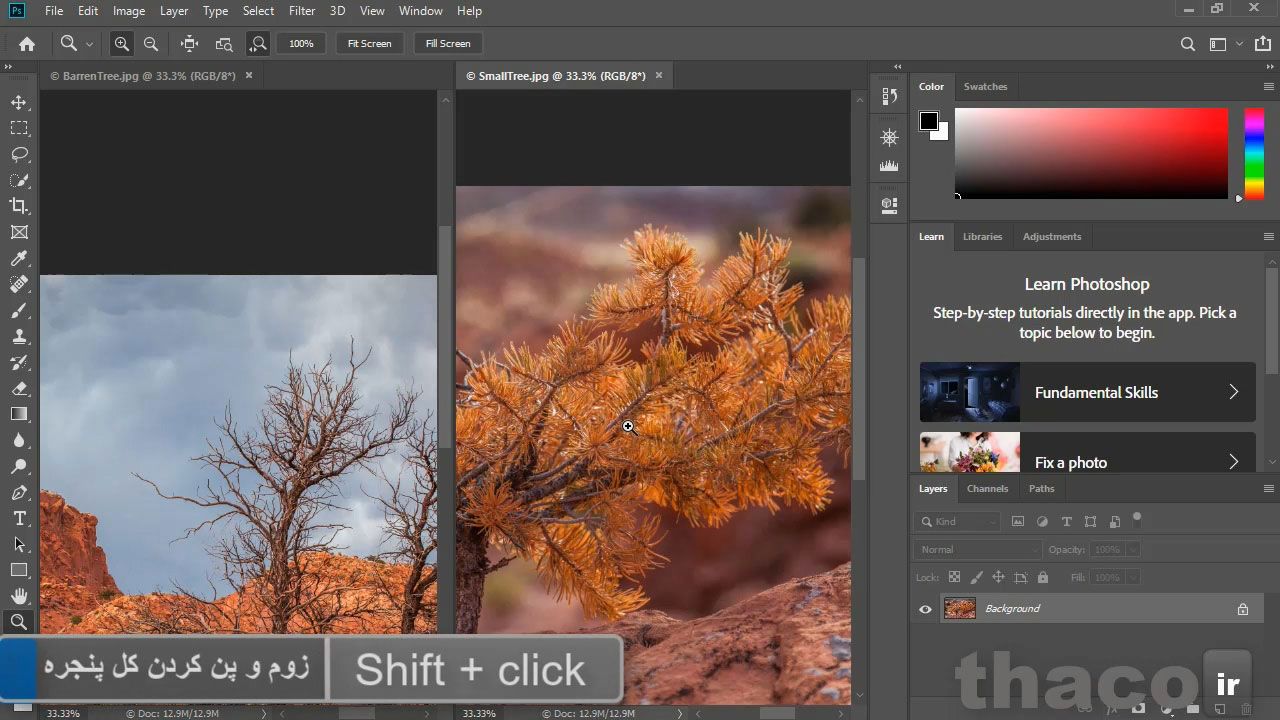Open the Layers panel options menu
Image resolution: width=1280 pixels, height=720 pixels.
point(1268,489)
